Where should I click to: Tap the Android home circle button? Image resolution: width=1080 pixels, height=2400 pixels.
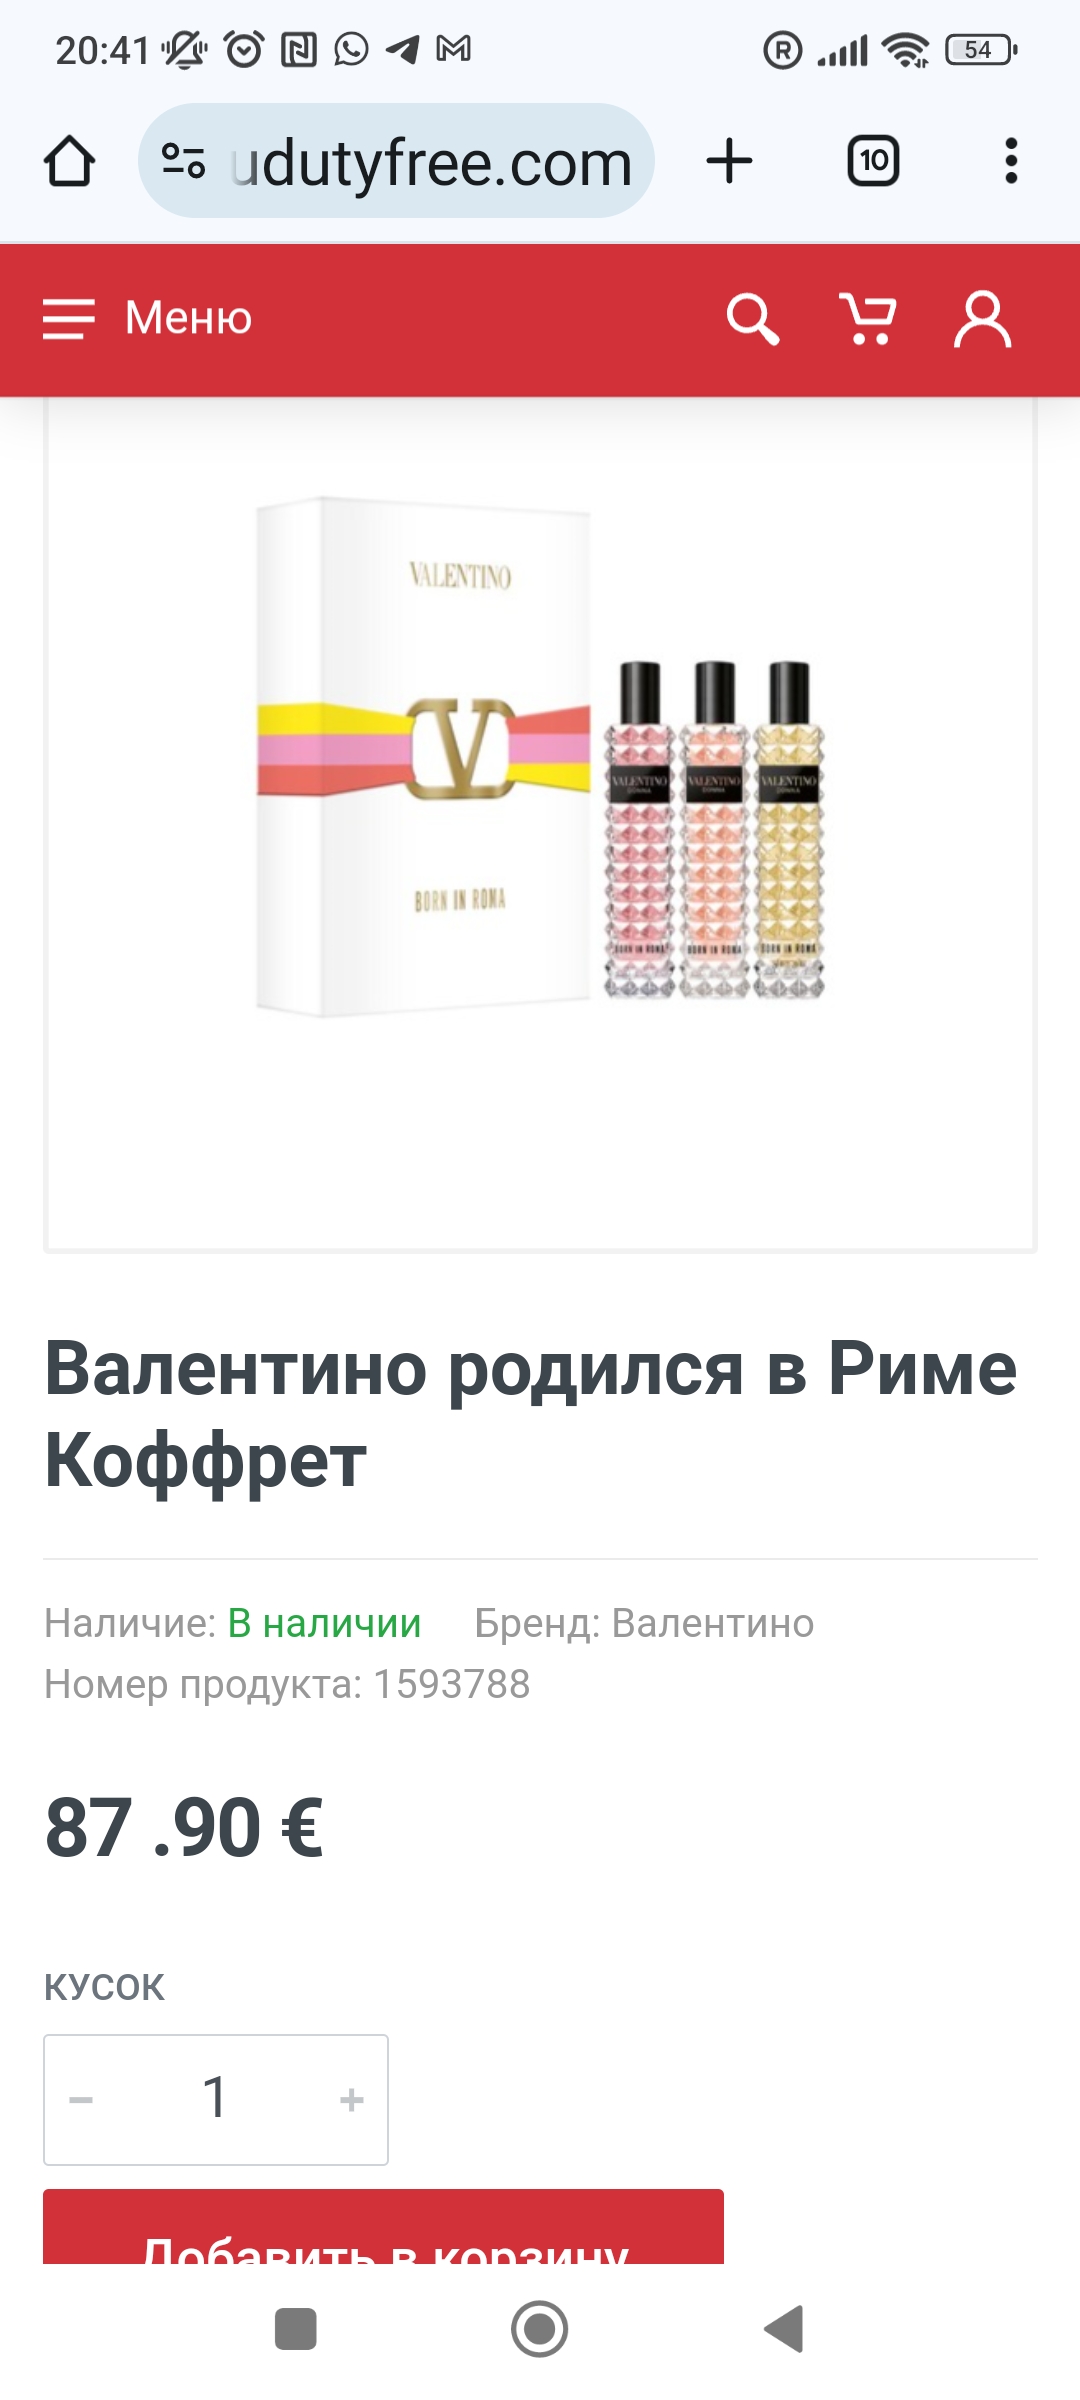(x=540, y=2329)
